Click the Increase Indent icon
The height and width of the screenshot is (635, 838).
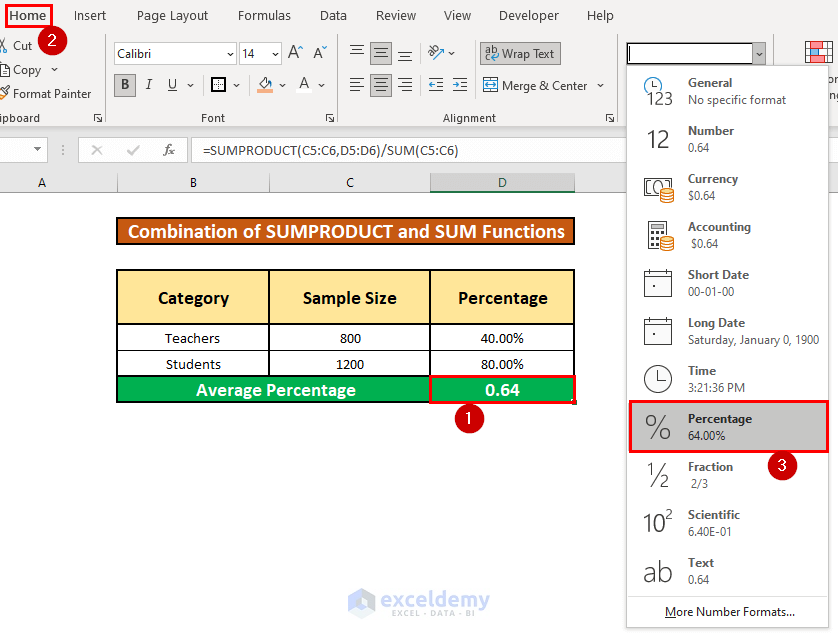(x=460, y=84)
